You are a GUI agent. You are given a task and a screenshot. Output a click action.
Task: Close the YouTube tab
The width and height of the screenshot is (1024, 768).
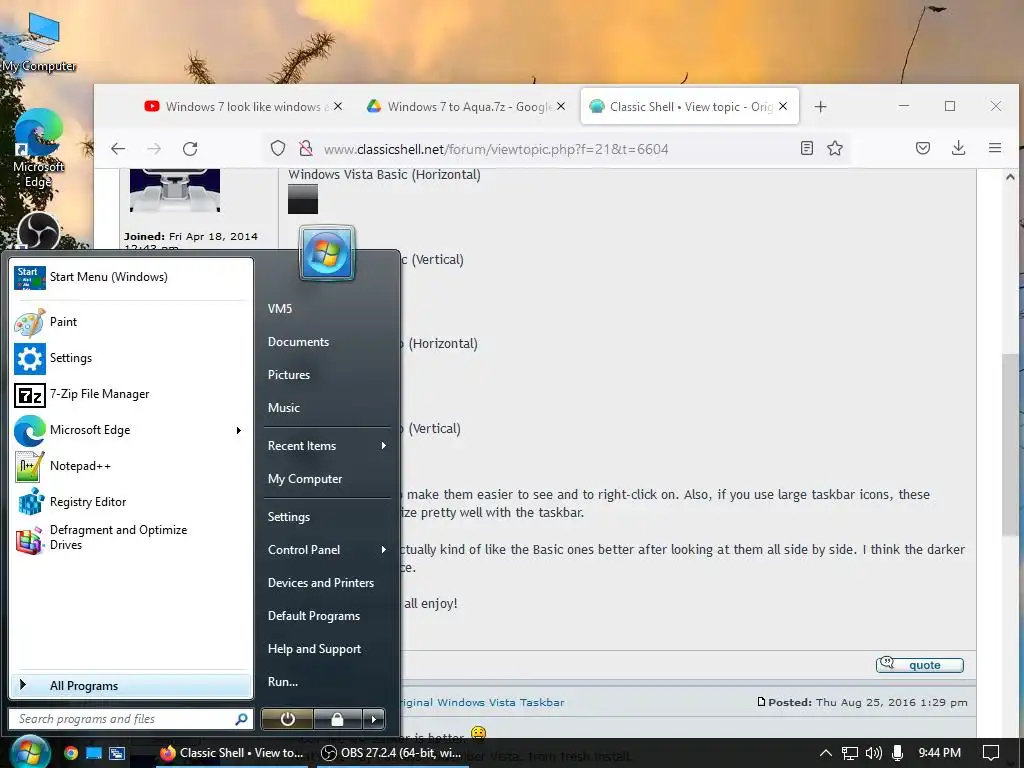(x=338, y=106)
